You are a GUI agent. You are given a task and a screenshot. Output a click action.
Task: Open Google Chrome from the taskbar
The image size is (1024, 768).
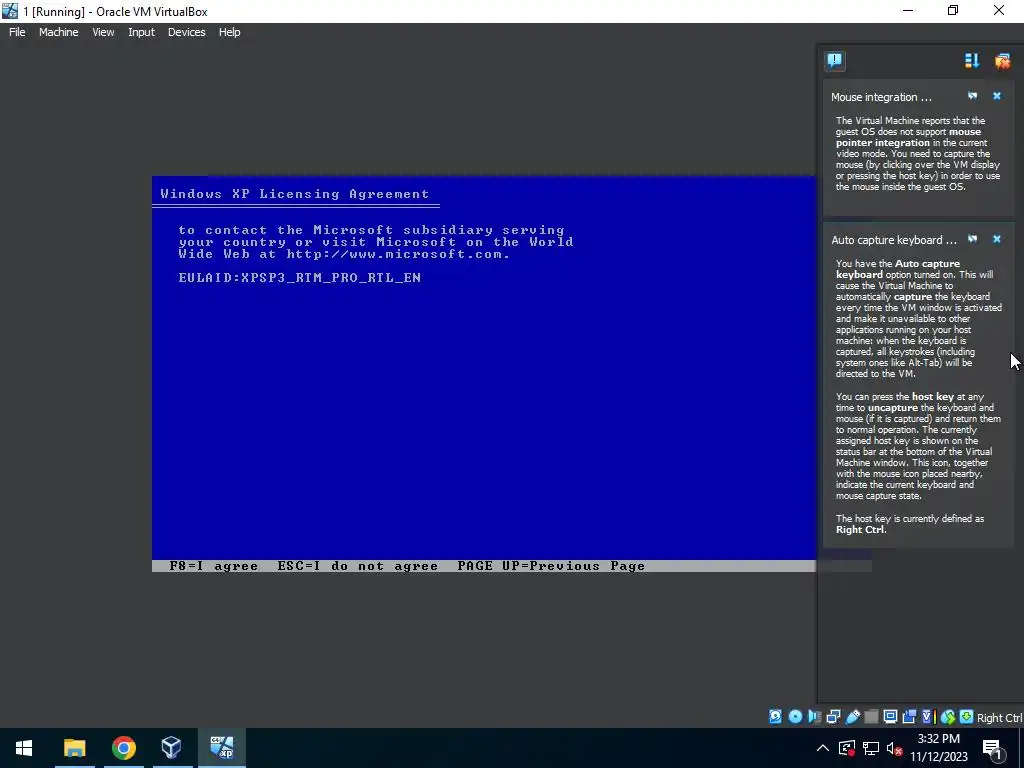point(123,748)
